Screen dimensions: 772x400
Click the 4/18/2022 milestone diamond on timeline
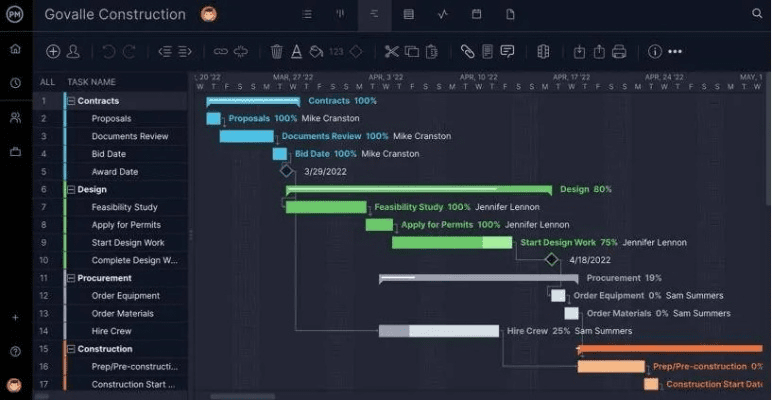[551, 260]
